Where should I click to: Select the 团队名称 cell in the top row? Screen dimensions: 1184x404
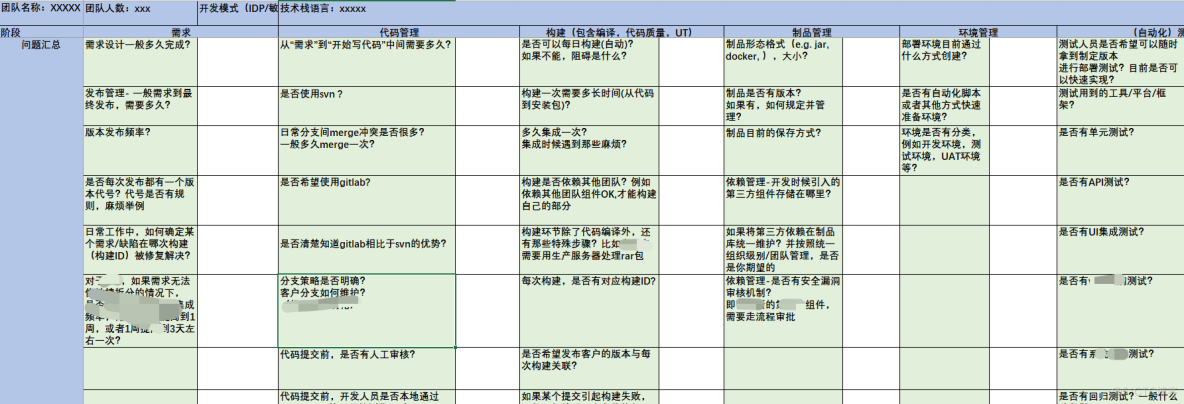click(40, 8)
